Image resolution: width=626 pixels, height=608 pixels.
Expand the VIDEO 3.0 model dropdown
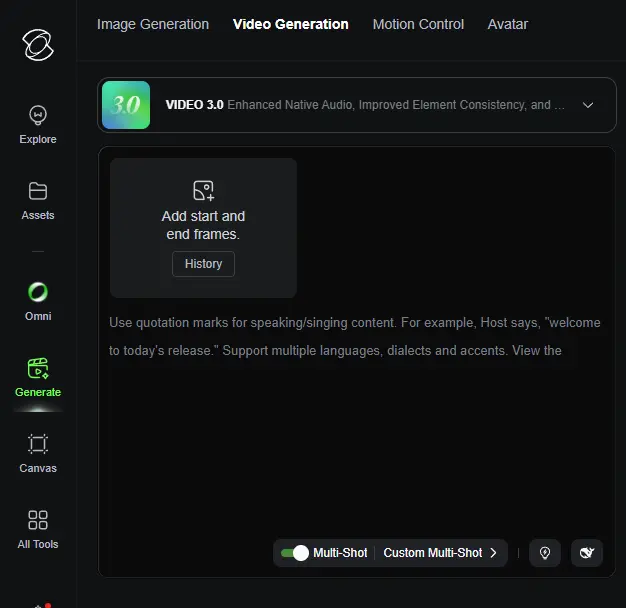pos(588,105)
